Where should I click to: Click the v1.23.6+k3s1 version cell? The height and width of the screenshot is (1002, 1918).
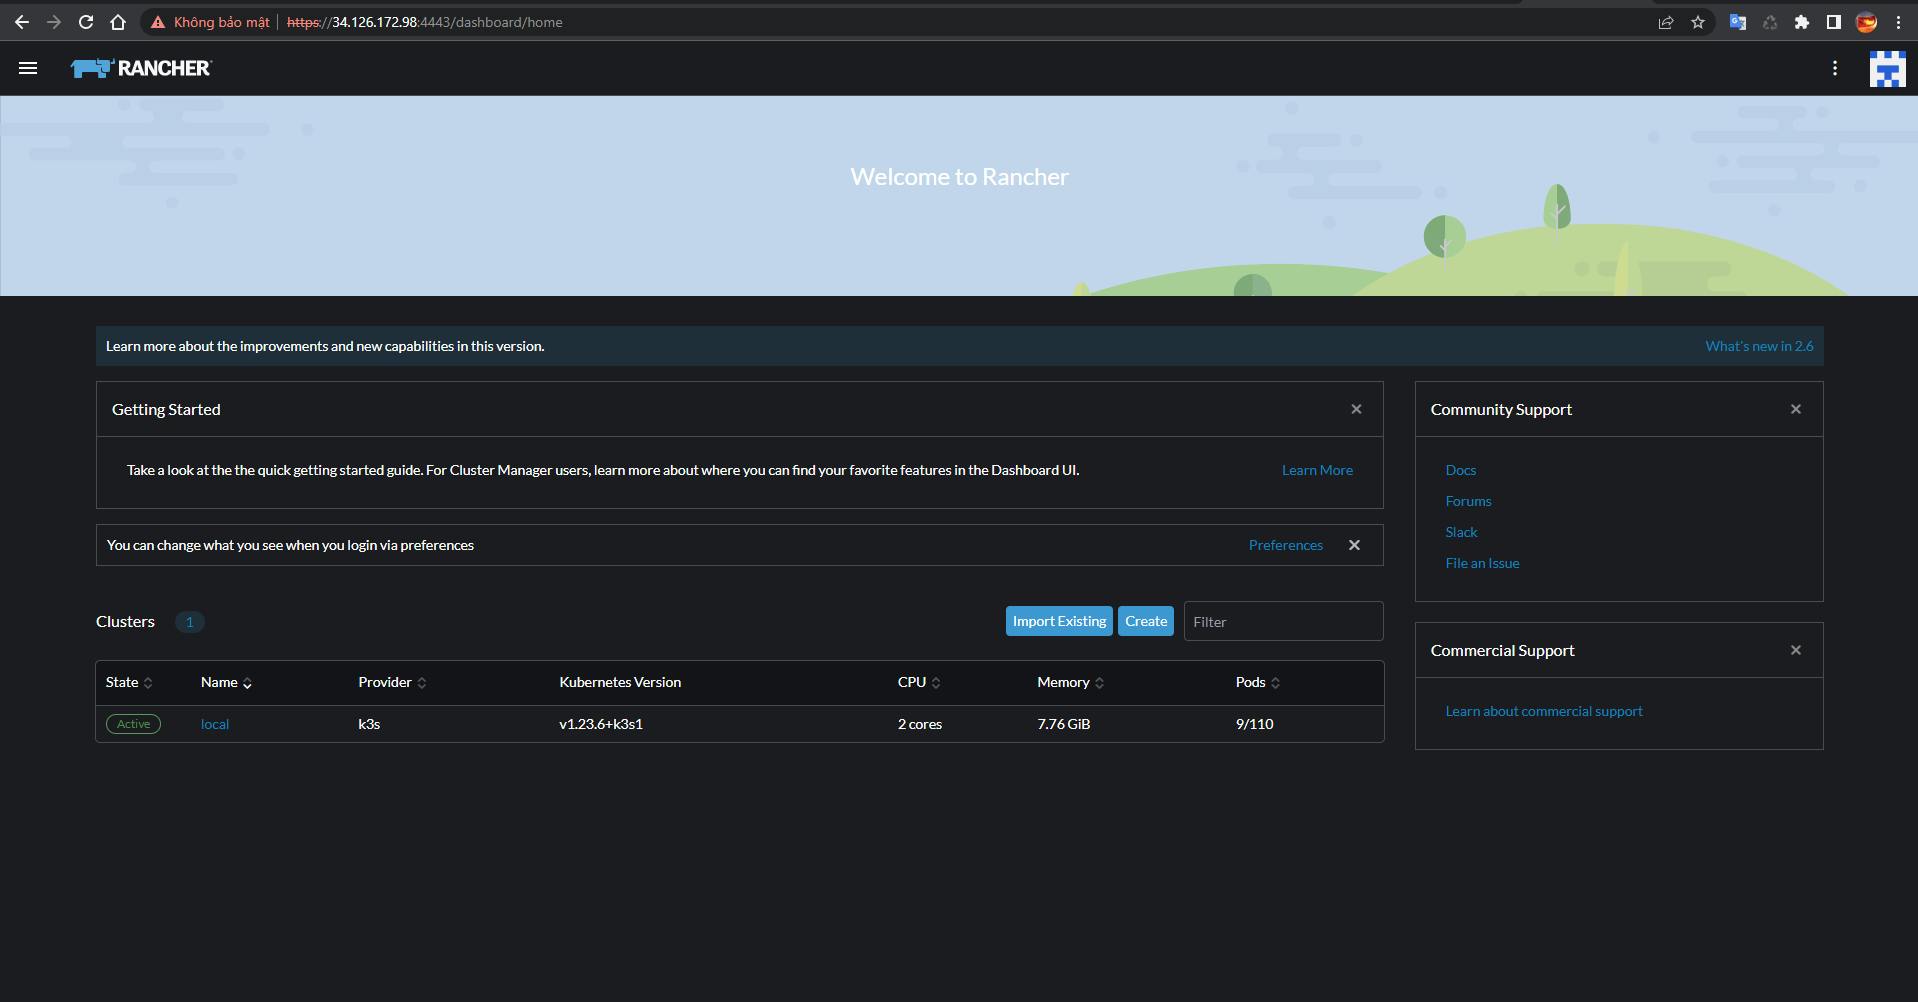click(601, 724)
